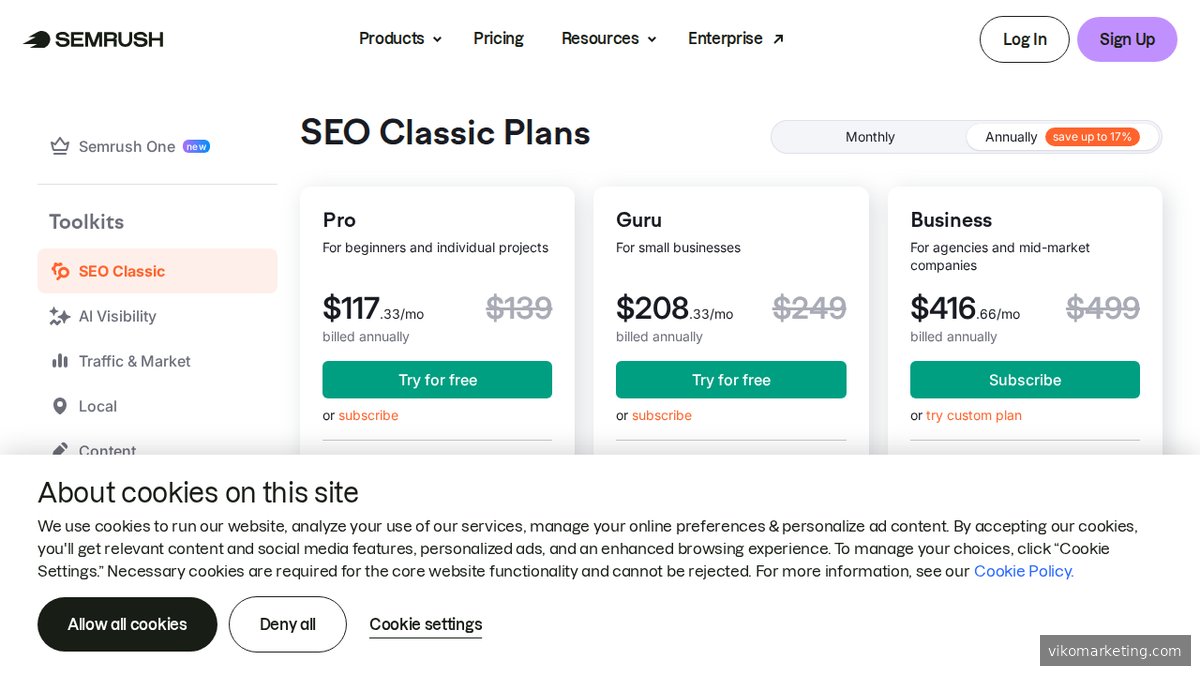Screen dimensions: 1200x675
Task: Subscribe to the Business plan
Action: [x=1025, y=380]
